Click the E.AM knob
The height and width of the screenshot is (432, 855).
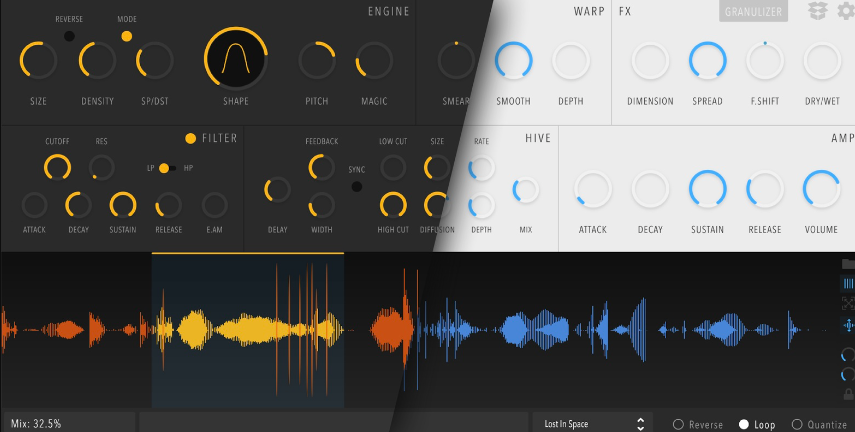(214, 205)
